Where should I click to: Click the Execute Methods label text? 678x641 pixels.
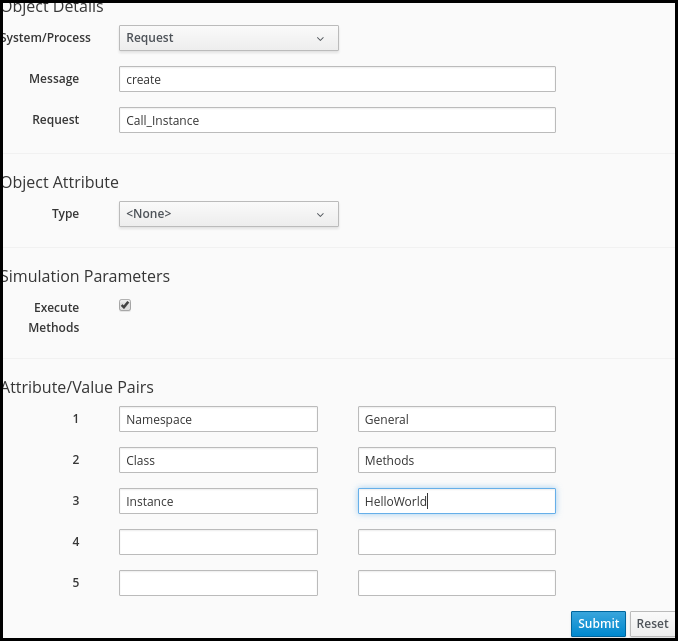tap(54, 317)
